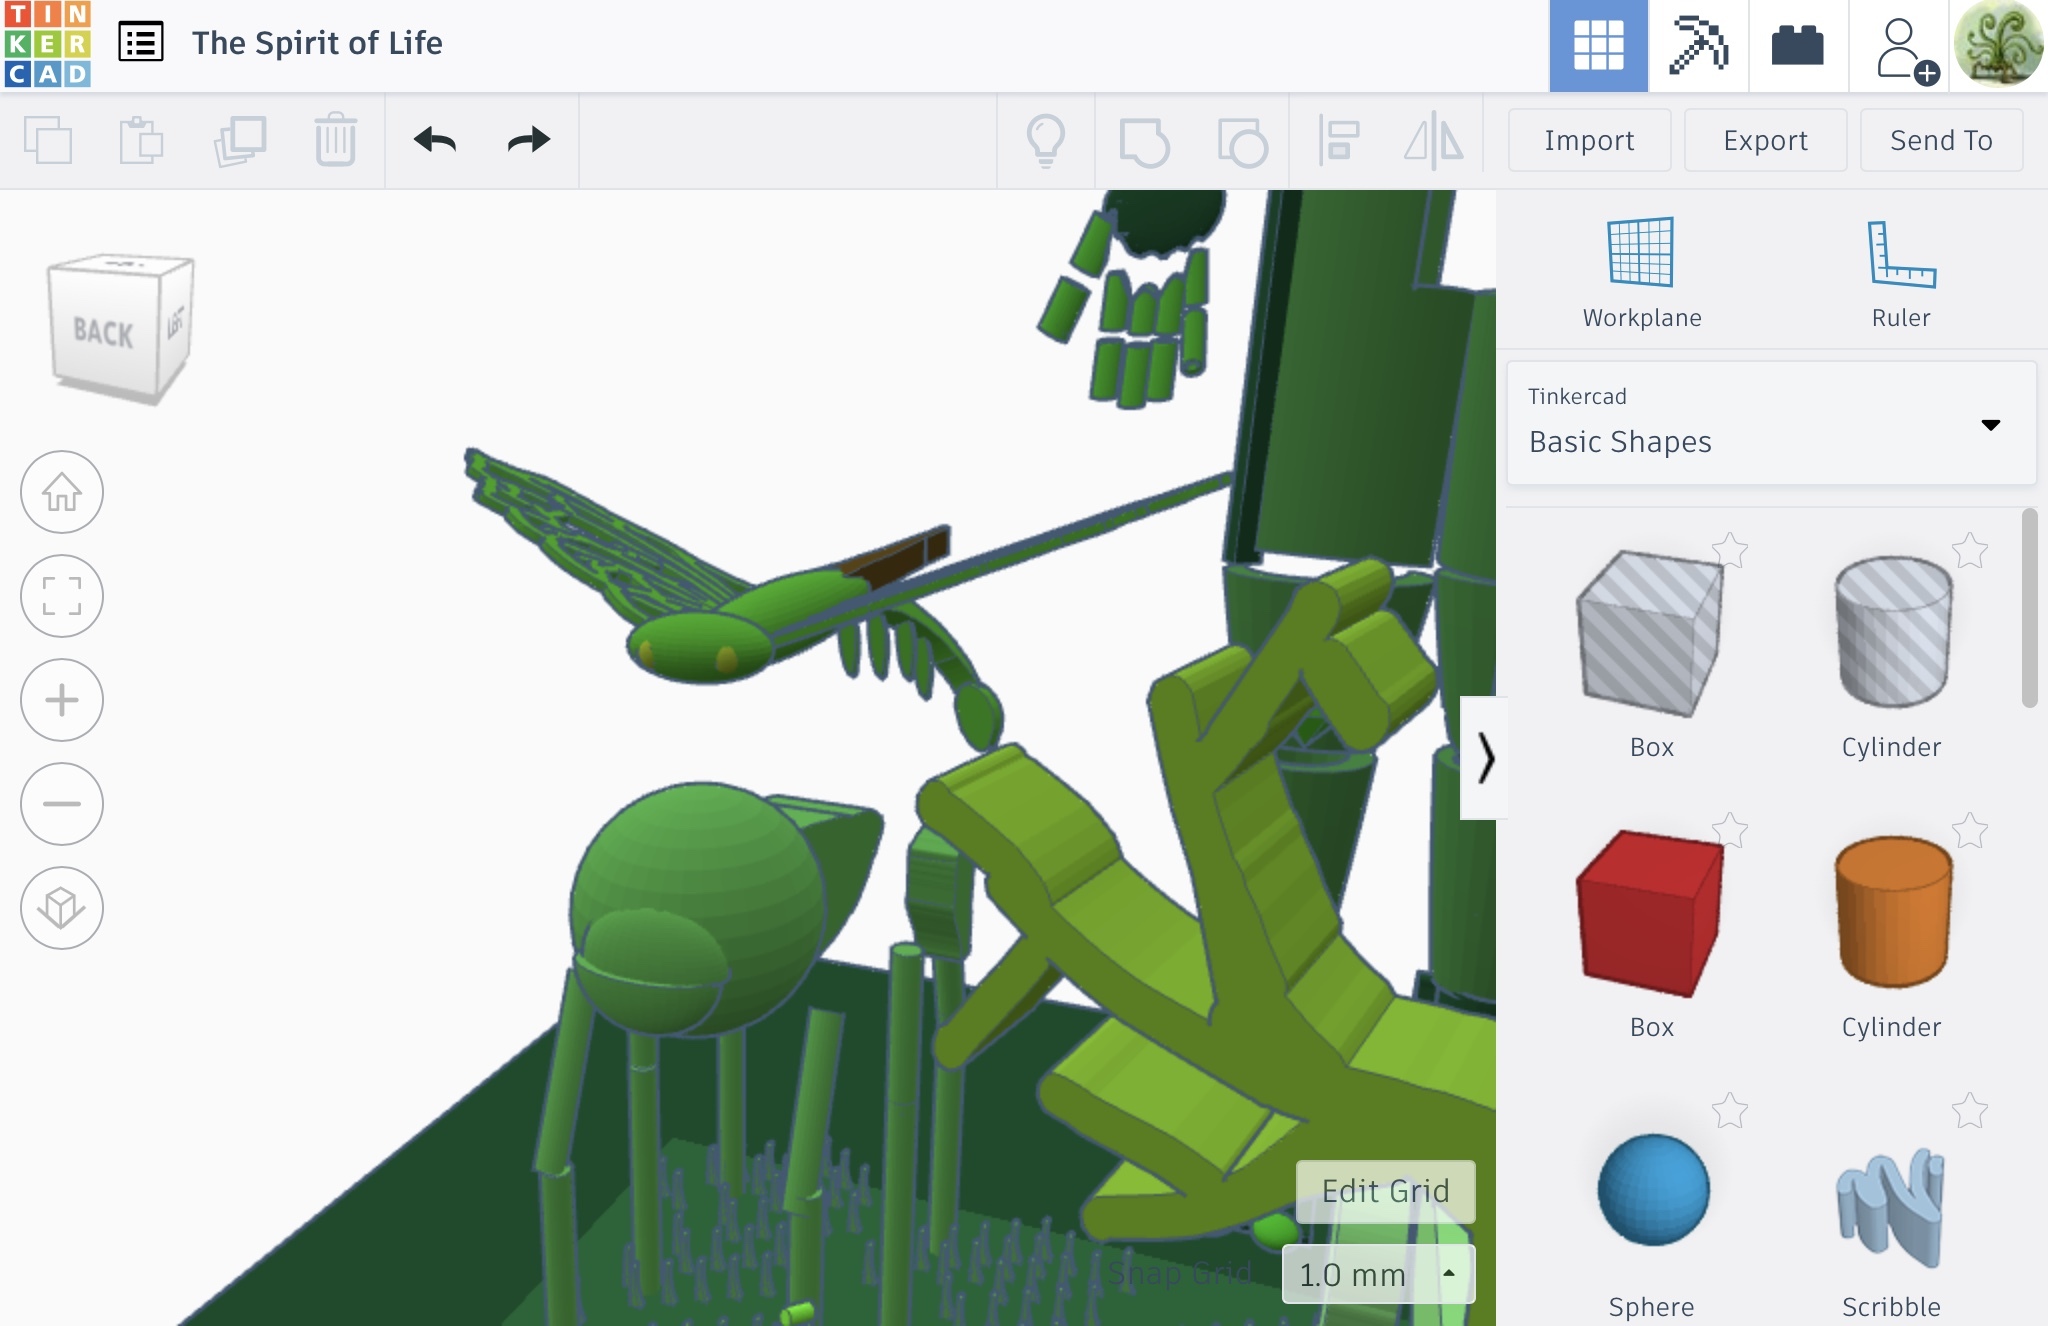Viewport: 2048px width, 1326px height.
Task: Click the design title The Spirit of Life
Action: tap(317, 43)
